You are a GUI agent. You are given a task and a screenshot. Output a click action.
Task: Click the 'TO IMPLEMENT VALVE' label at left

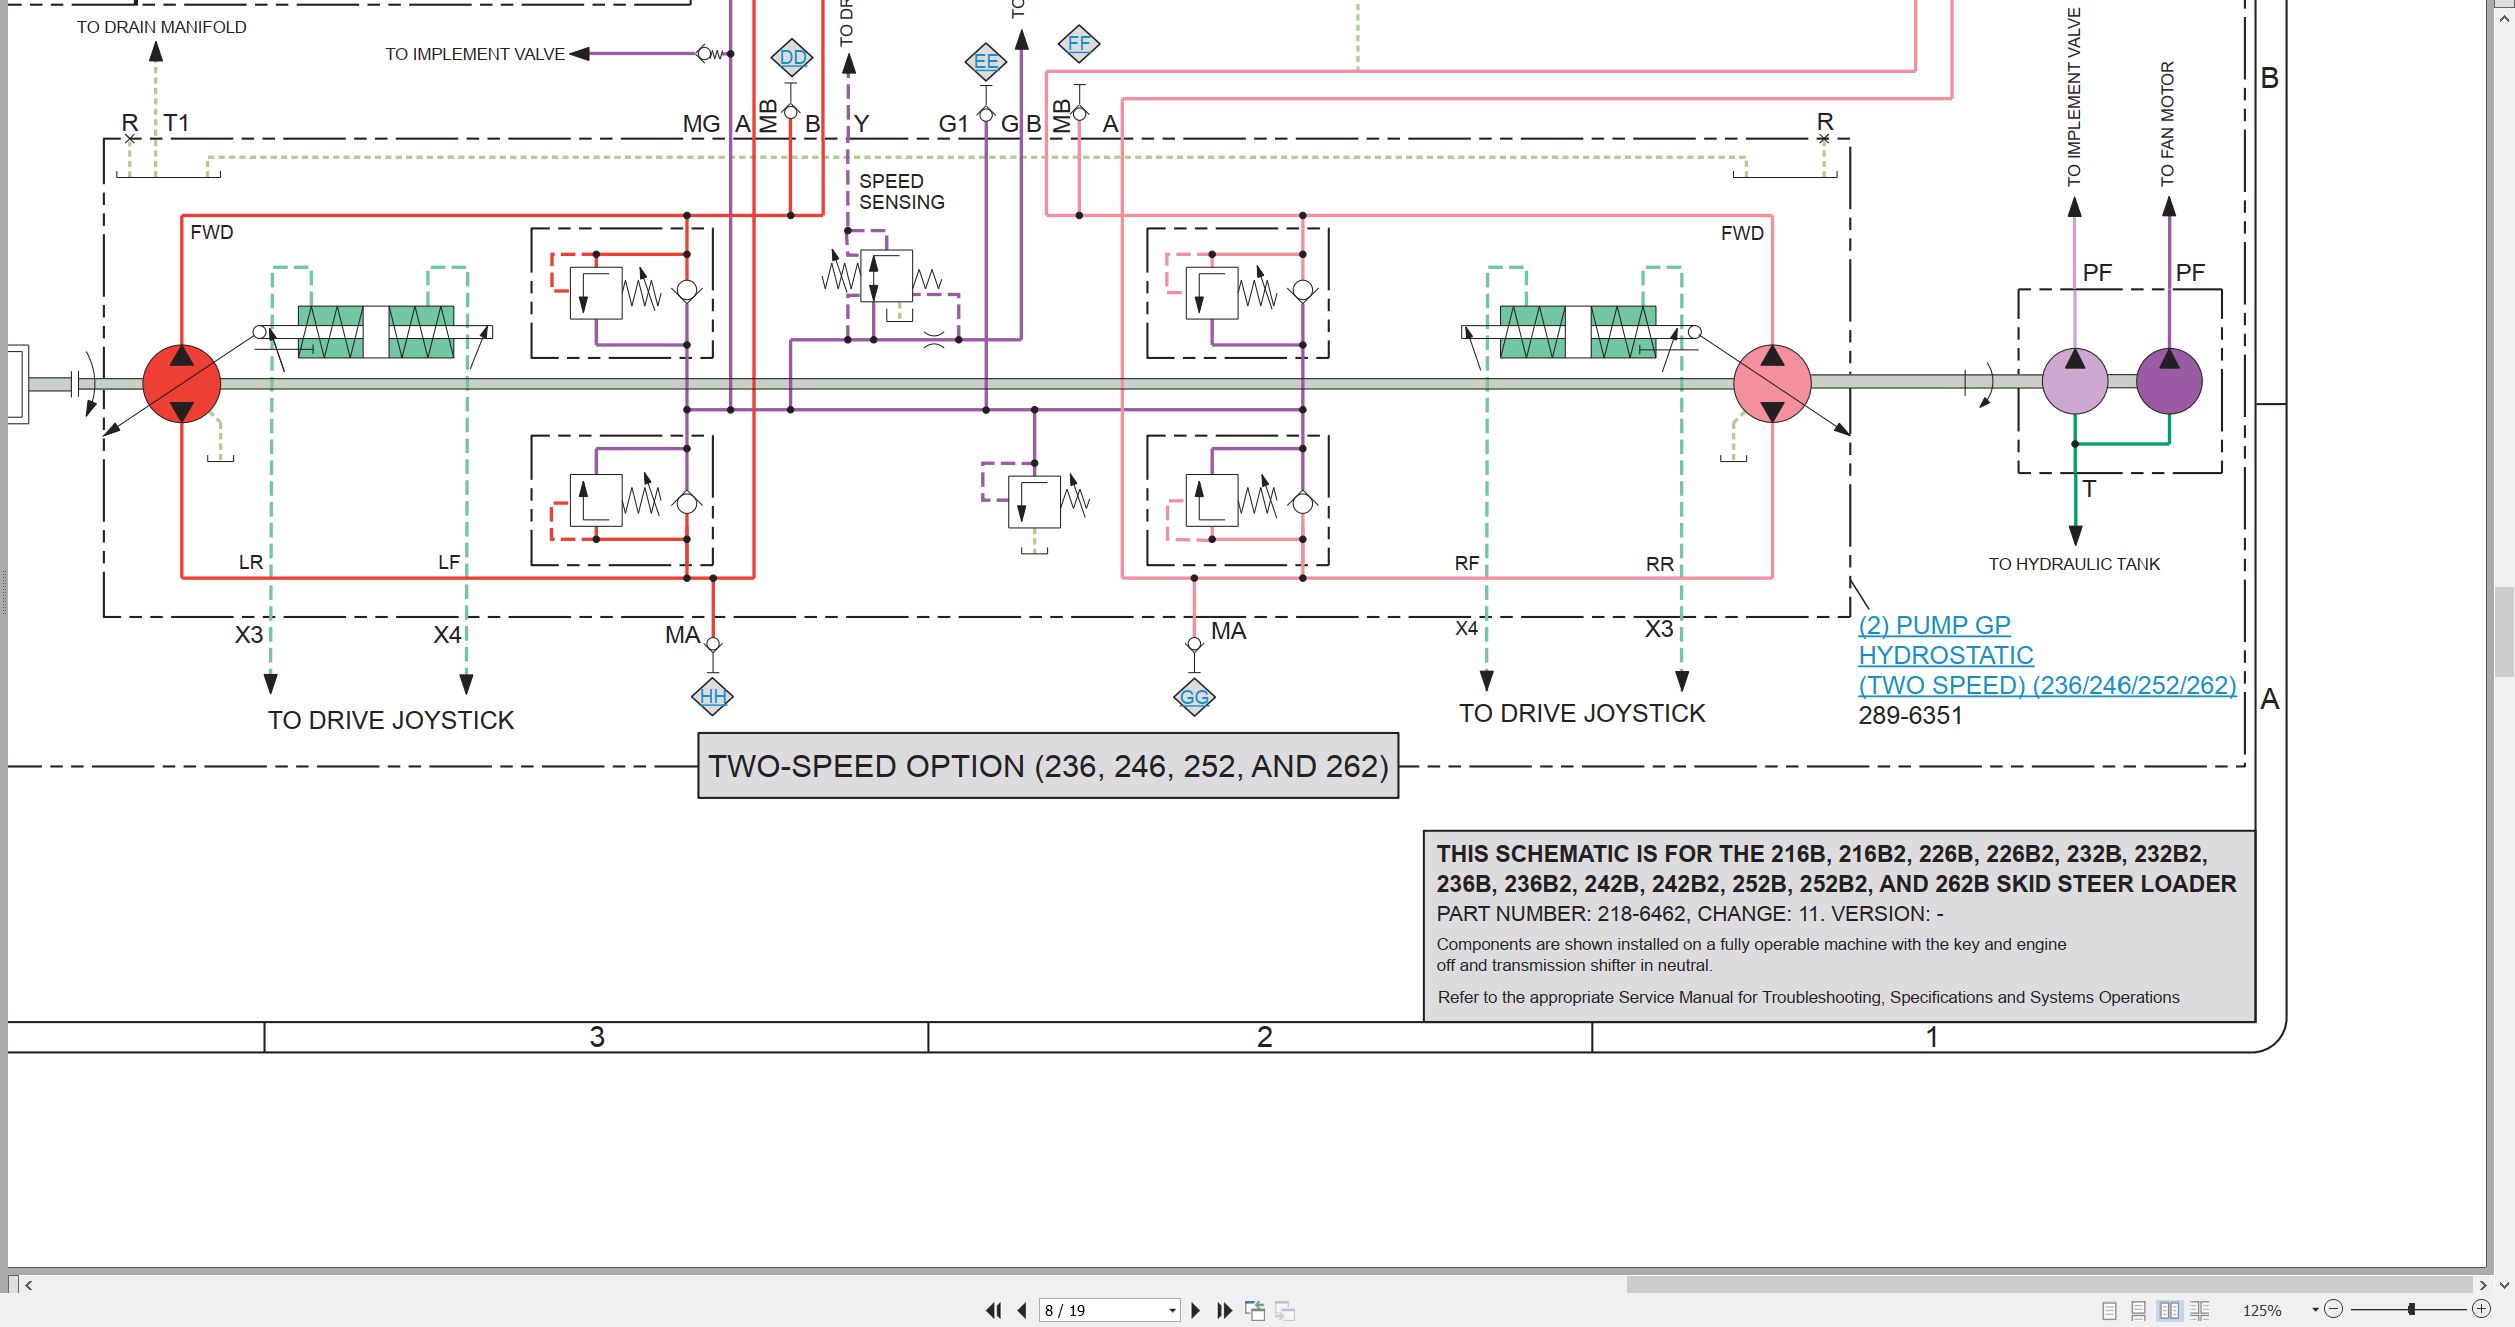tap(475, 54)
